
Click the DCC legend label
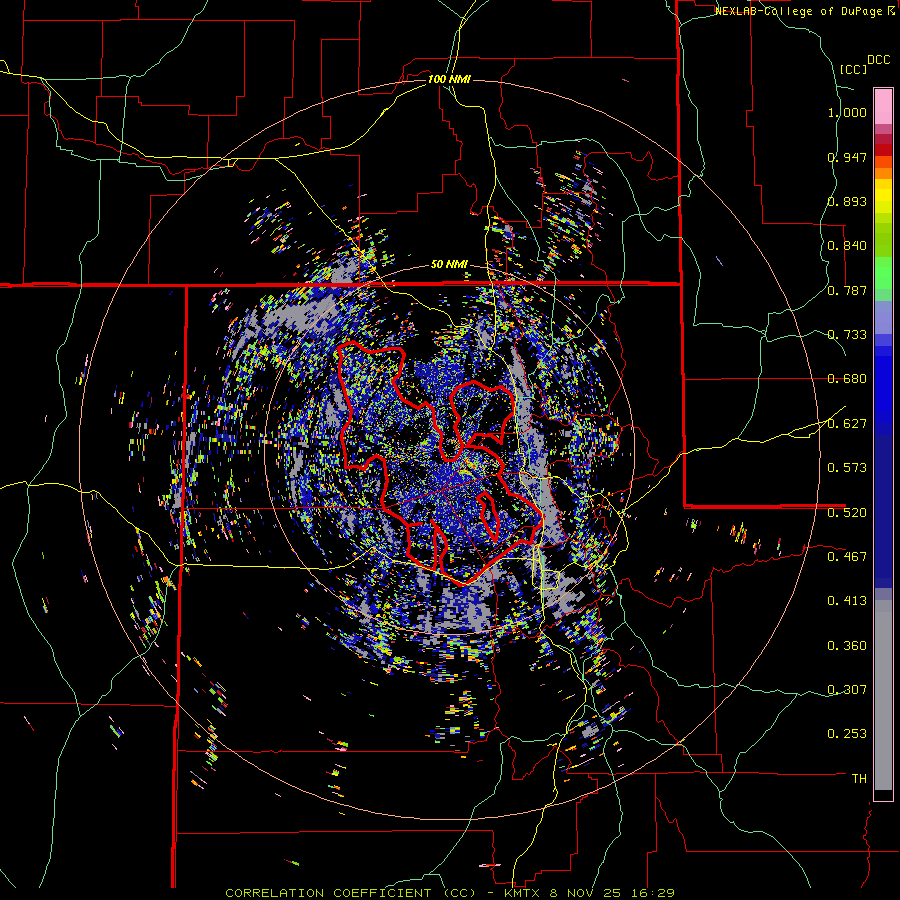pos(879,60)
